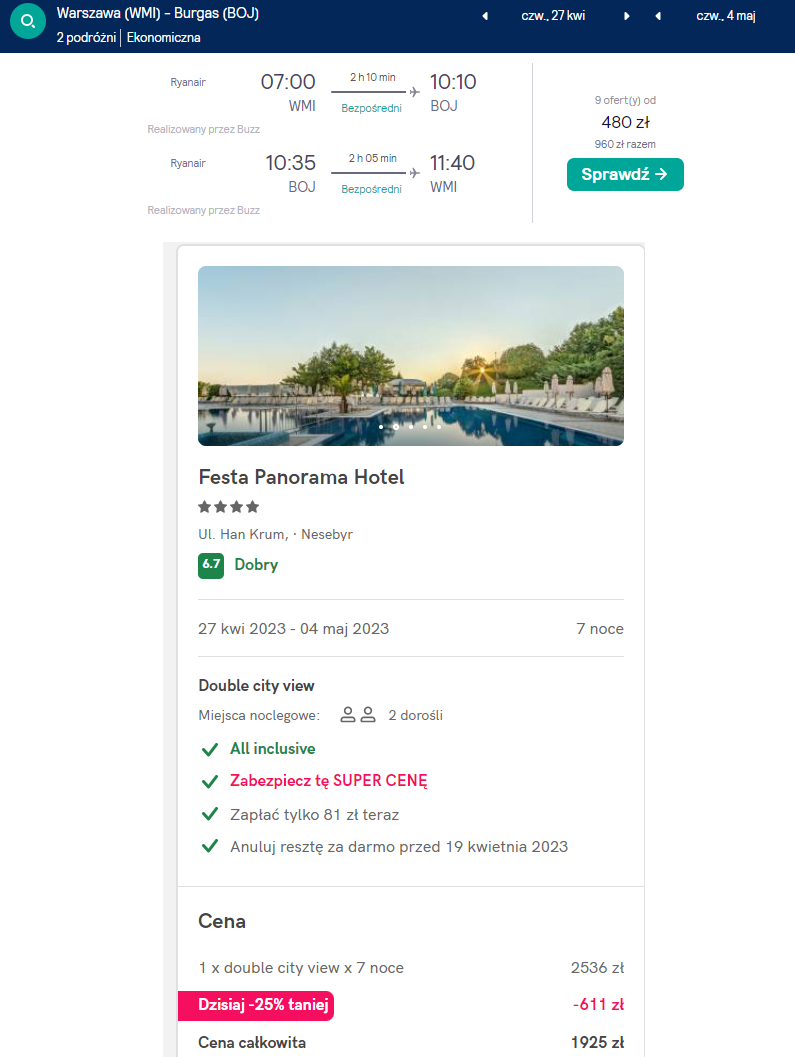The height and width of the screenshot is (1057, 795).
Task: Open Festa Panorama Hotel title
Action: (301, 477)
